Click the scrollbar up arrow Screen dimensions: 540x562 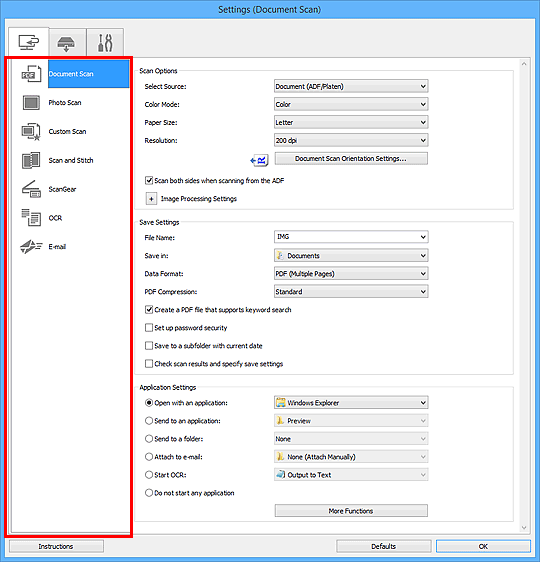click(524, 64)
